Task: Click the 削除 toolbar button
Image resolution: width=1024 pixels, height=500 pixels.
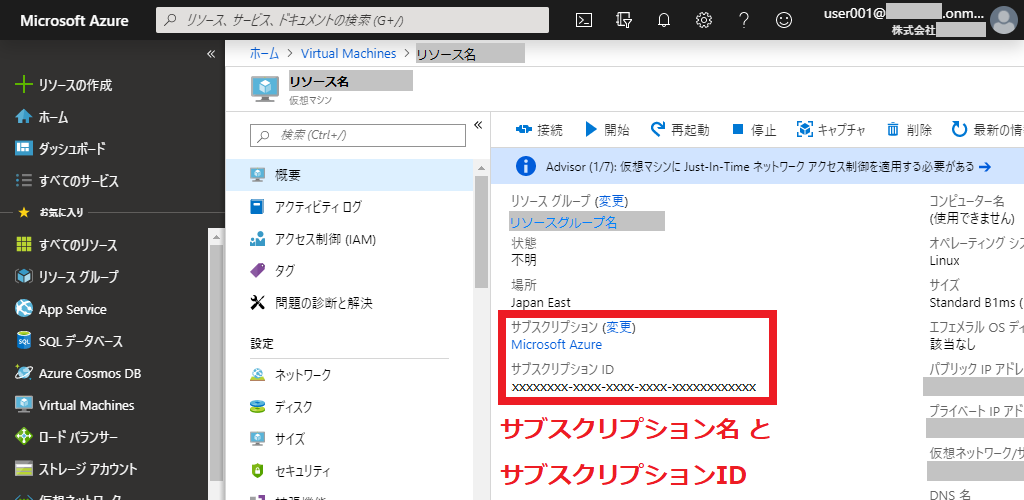Action: pyautogui.click(x=909, y=130)
